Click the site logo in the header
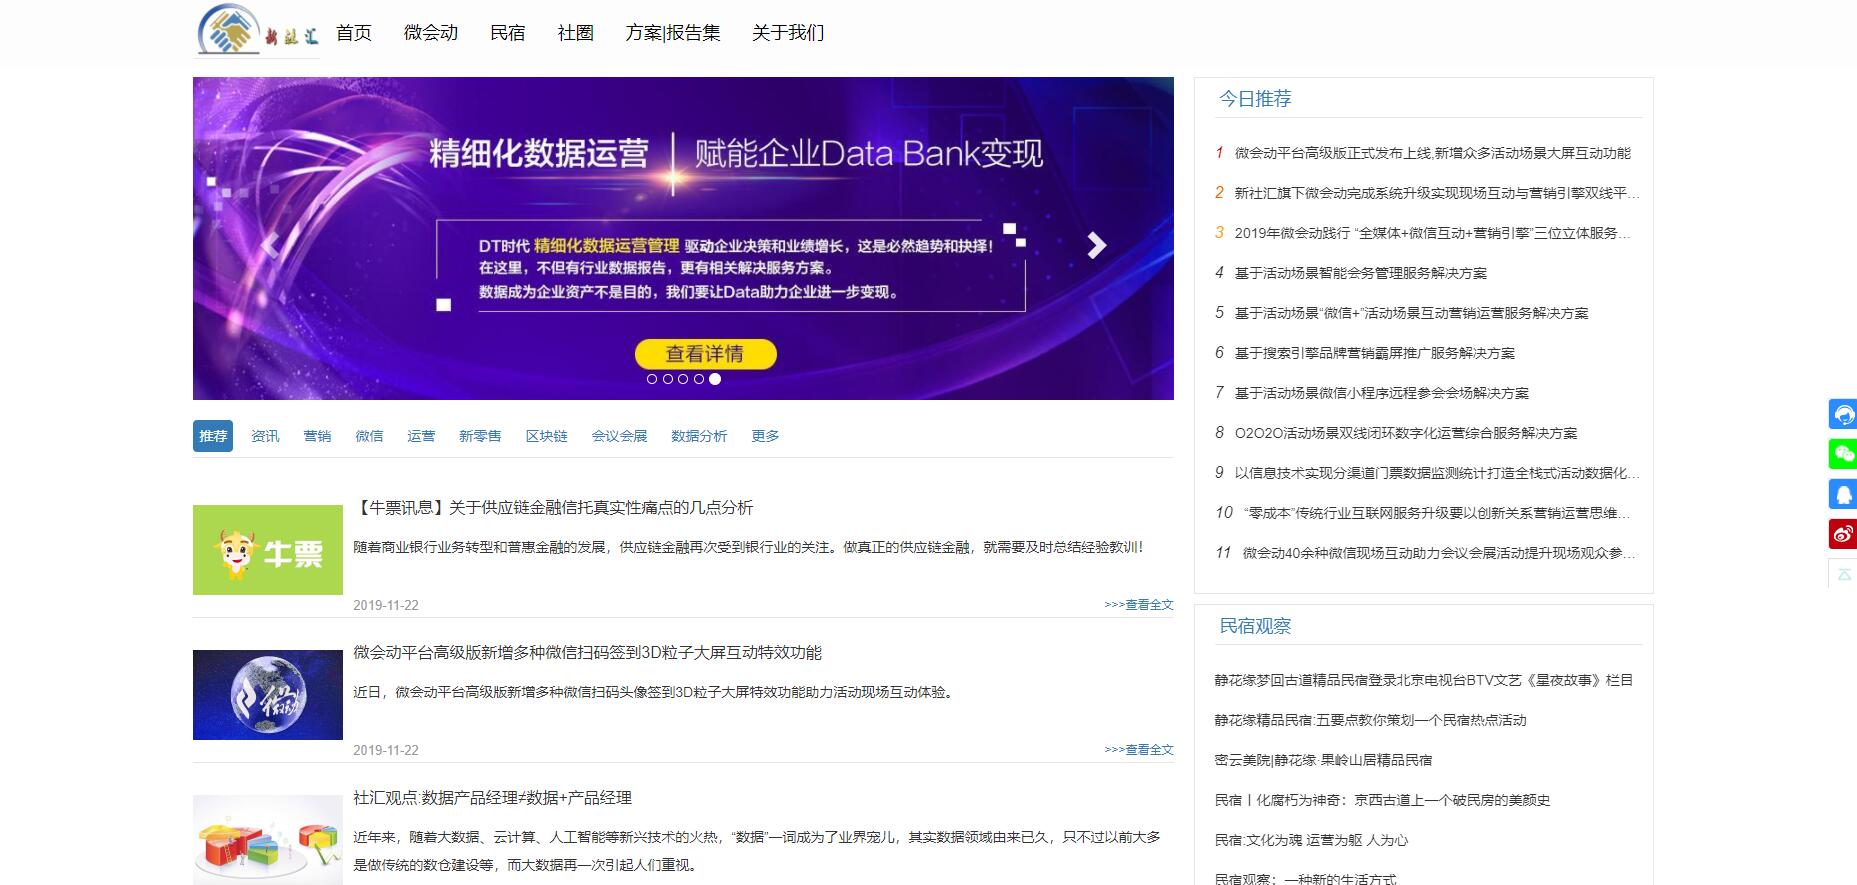The height and width of the screenshot is (885, 1857). pos(258,30)
